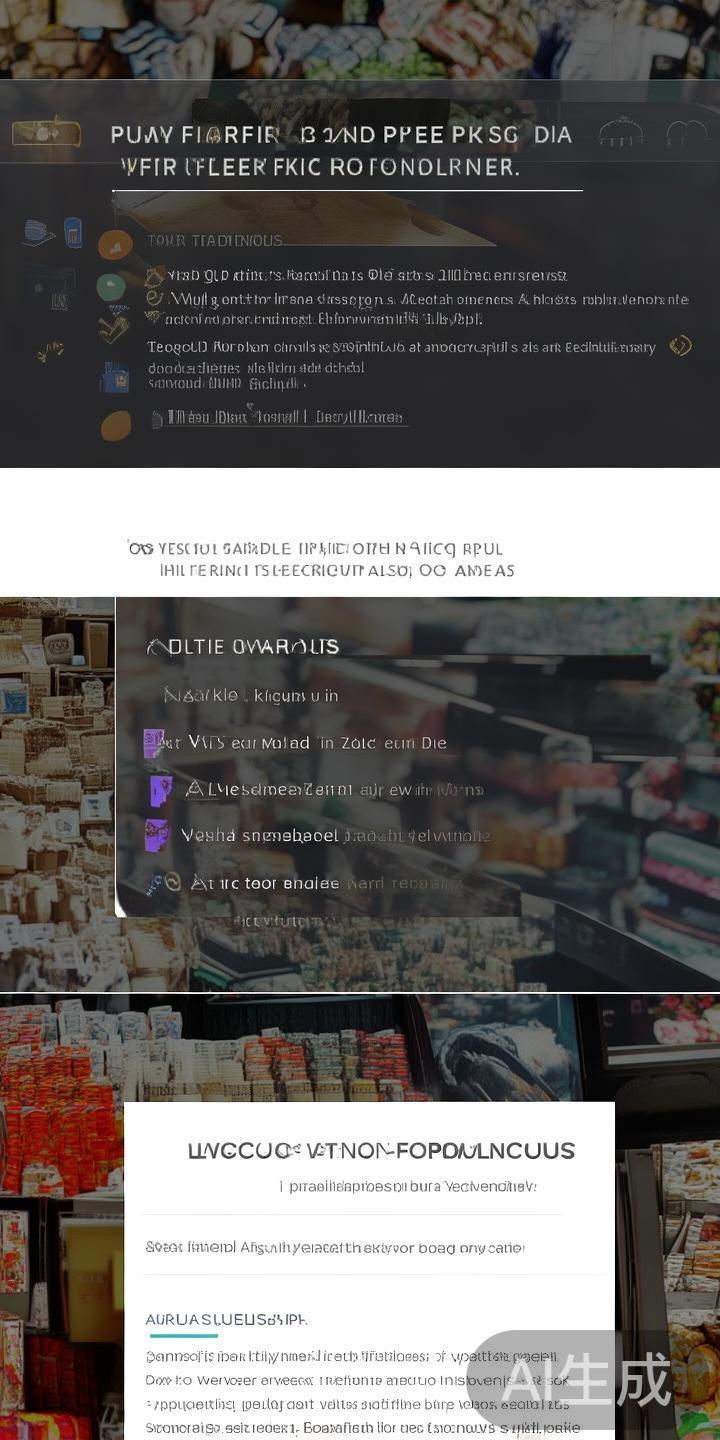The image size is (720, 1440).
Task: Select the OLTIE OWAROLTS panel heading
Action: (x=243, y=647)
